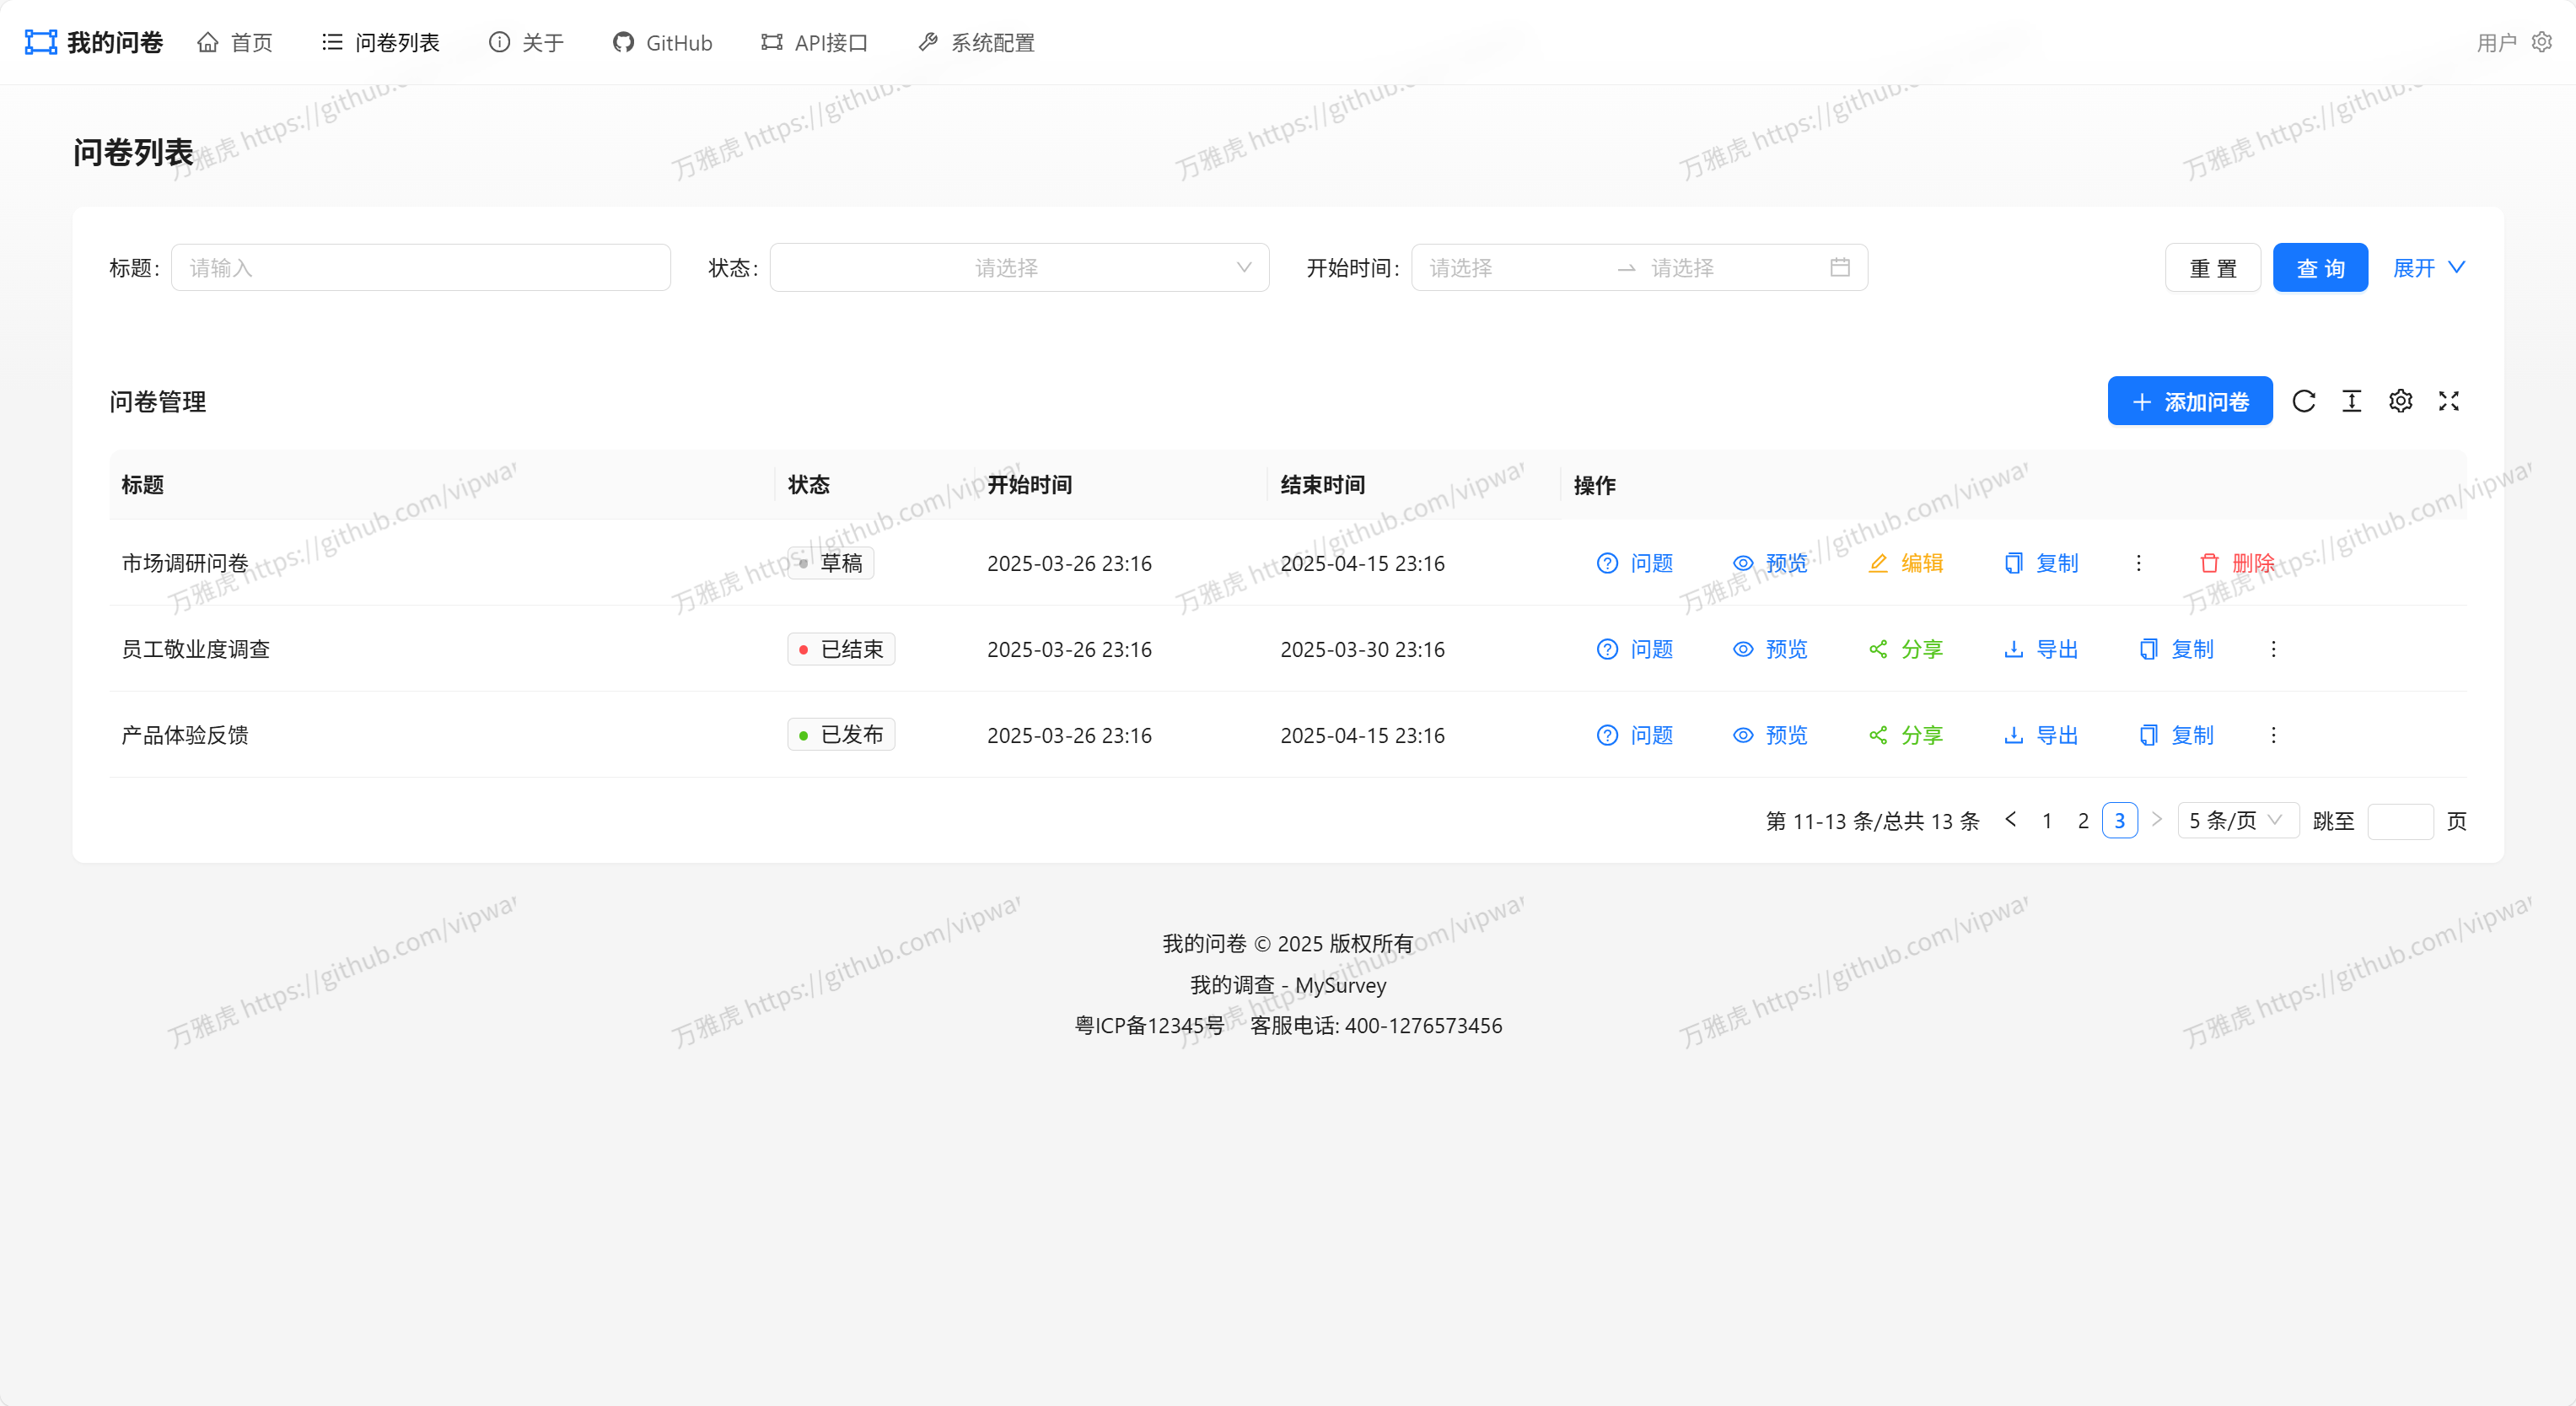The image size is (2576, 1406).
Task: Open the 系统配置 menu item
Action: (975, 42)
